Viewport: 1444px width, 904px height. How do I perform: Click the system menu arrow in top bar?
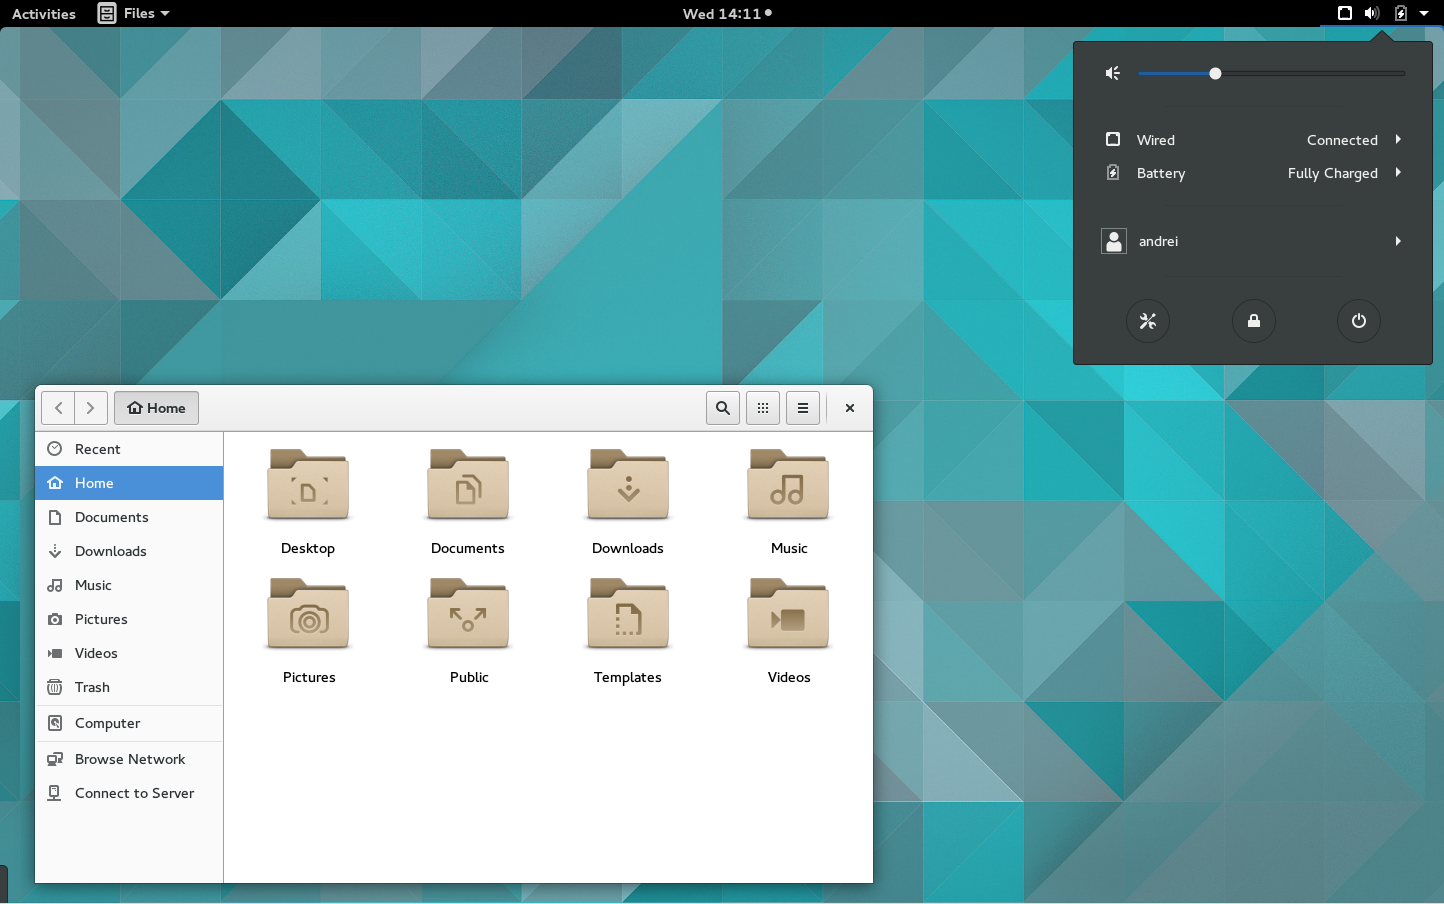(1424, 14)
